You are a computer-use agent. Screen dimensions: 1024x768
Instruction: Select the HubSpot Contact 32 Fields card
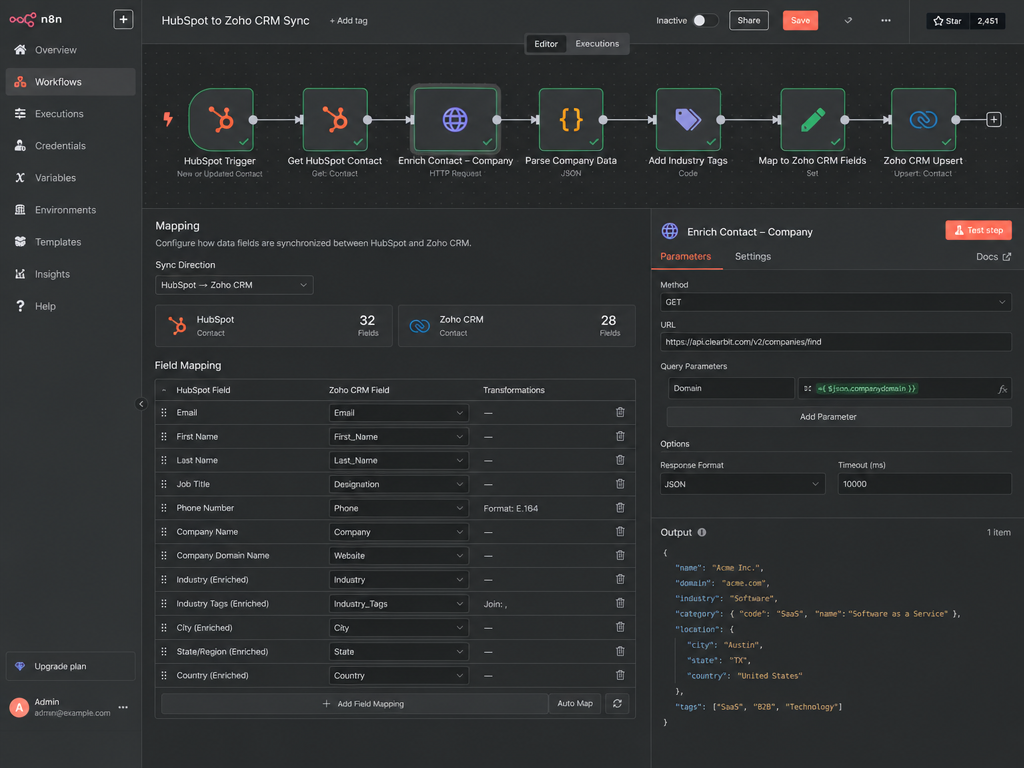(274, 325)
